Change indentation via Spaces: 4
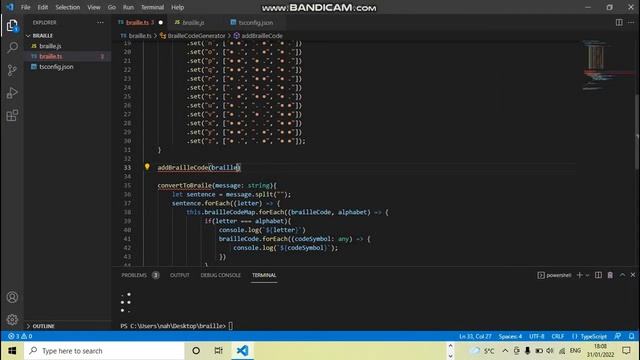The image size is (640, 360). click(x=510, y=336)
